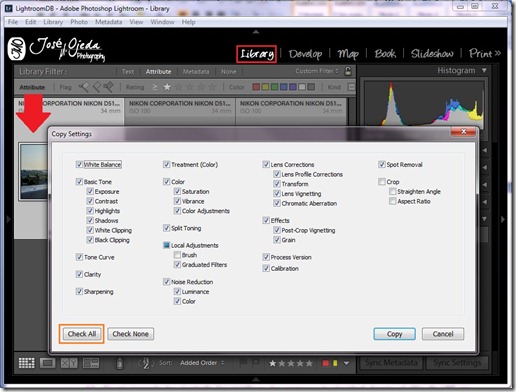
Task: Click kind filter icon in attribute bar
Action: [351, 87]
